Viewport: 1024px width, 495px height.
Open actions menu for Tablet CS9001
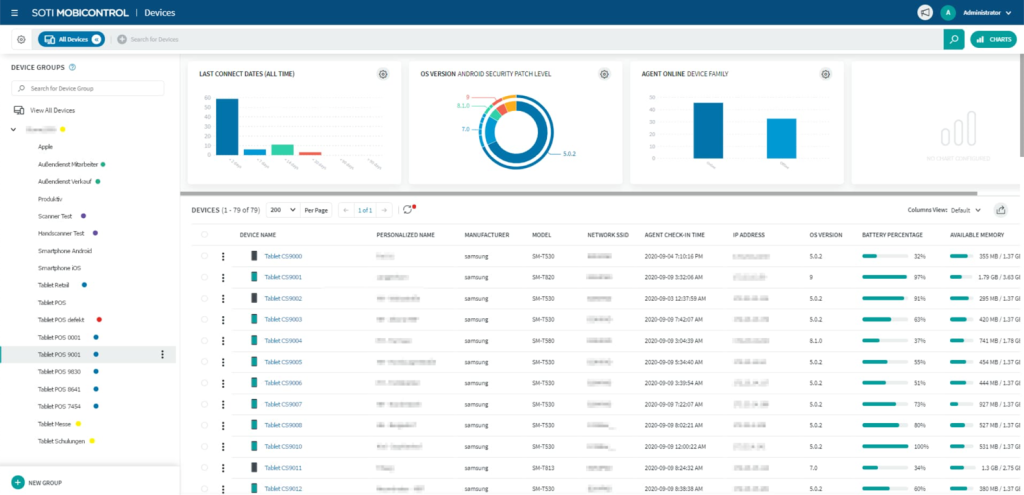click(x=223, y=278)
